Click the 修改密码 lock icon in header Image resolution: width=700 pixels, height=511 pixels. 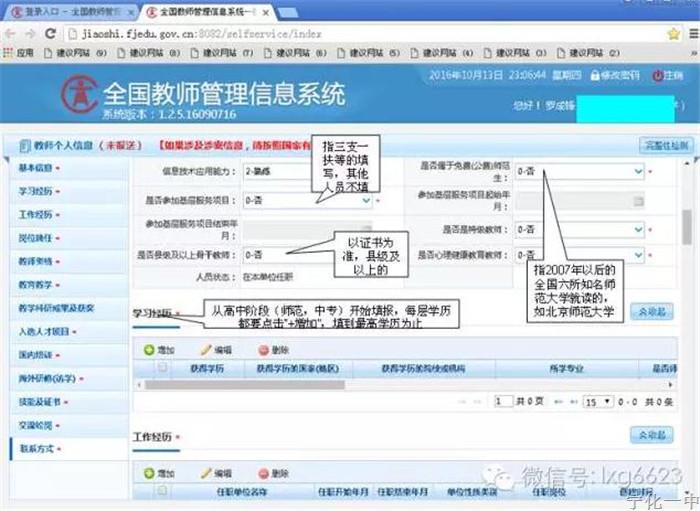pos(595,75)
